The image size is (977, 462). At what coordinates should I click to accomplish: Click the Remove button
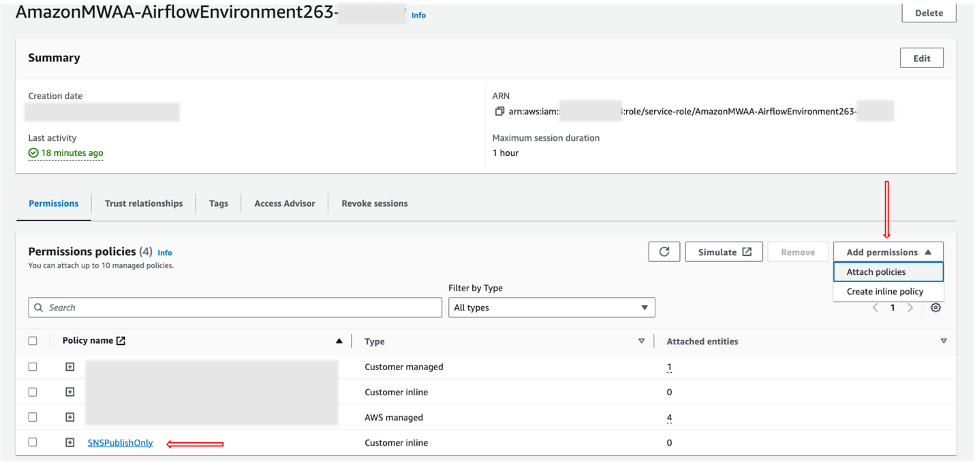[x=798, y=252]
